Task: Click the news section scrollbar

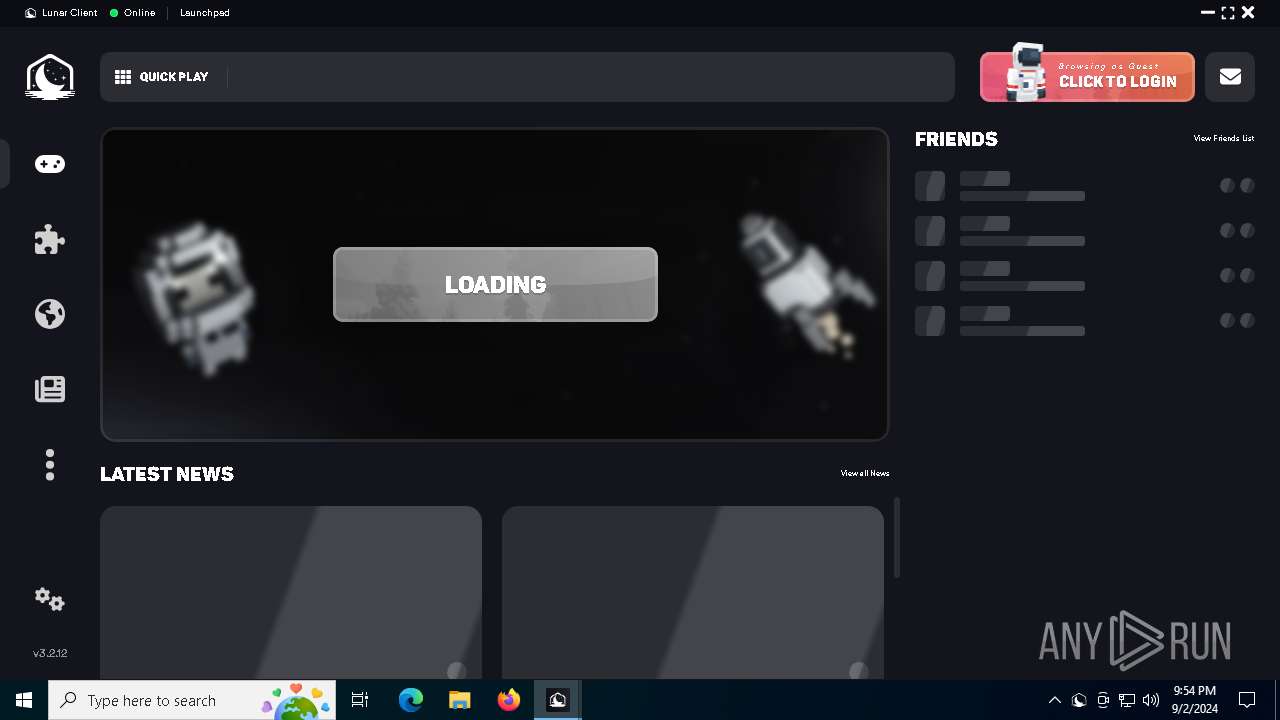Action: 897,537
